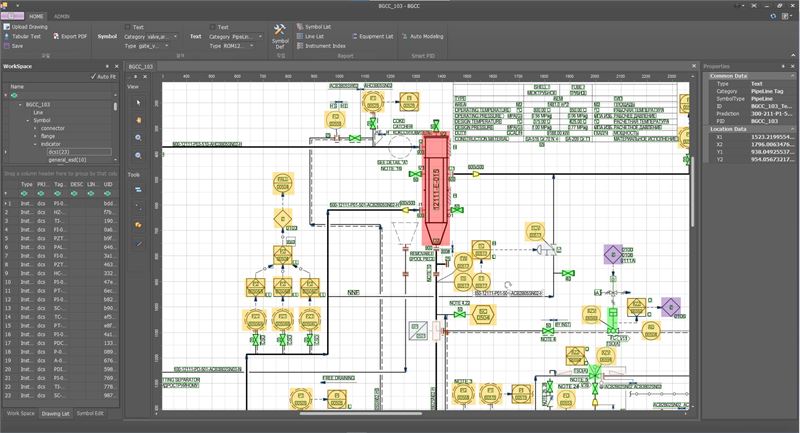Switch to the Work Space bottom tab

21,413
